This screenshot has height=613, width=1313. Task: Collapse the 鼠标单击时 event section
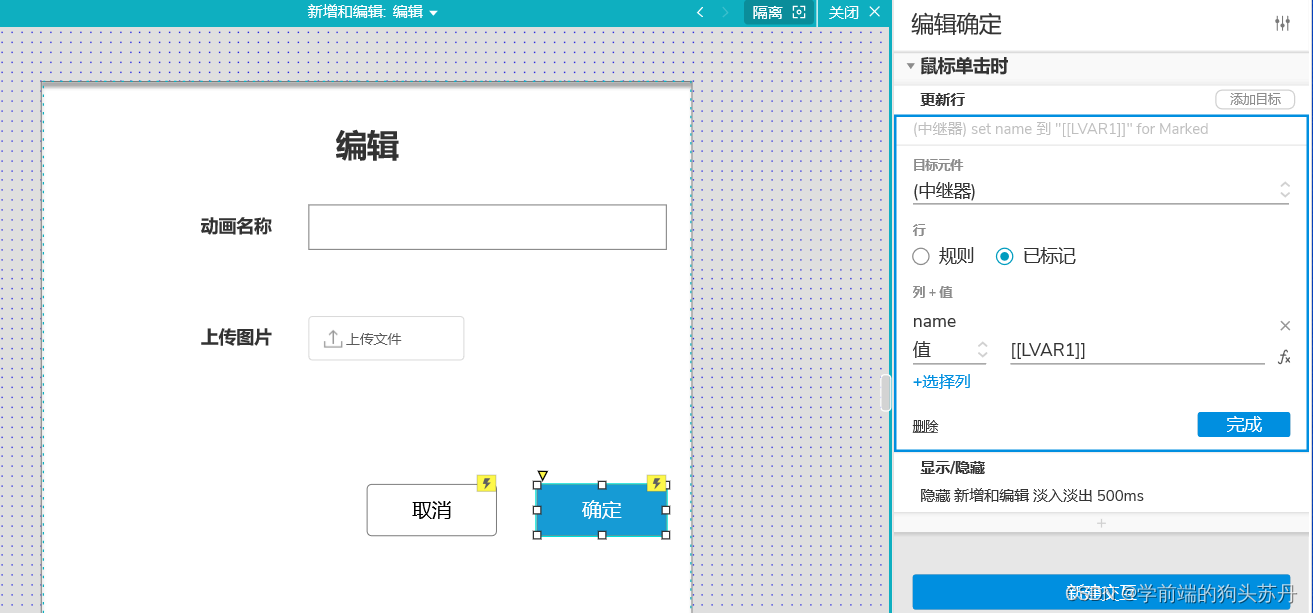[x=910, y=66]
